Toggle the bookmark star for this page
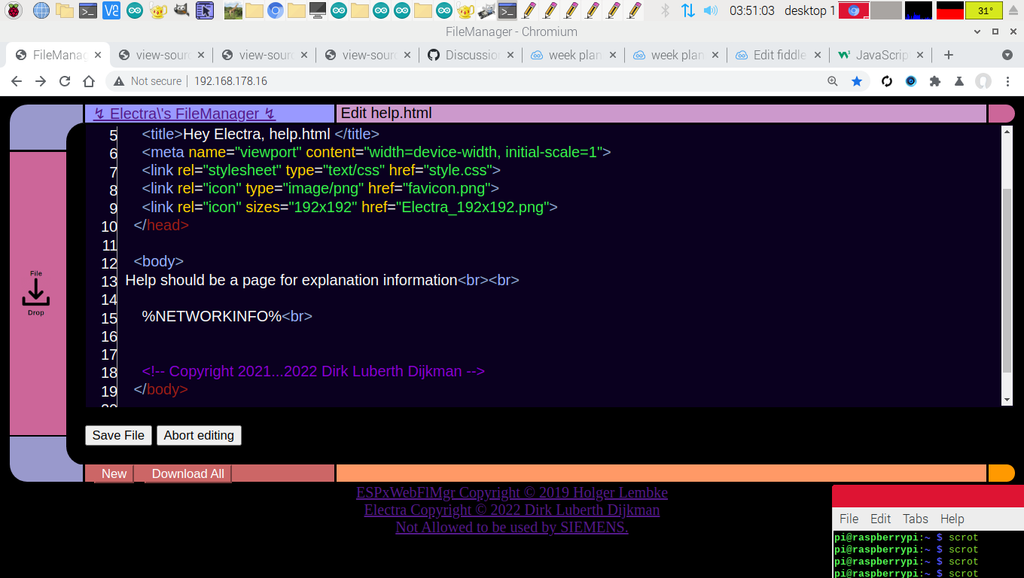The height and width of the screenshot is (578, 1024). [x=857, y=82]
